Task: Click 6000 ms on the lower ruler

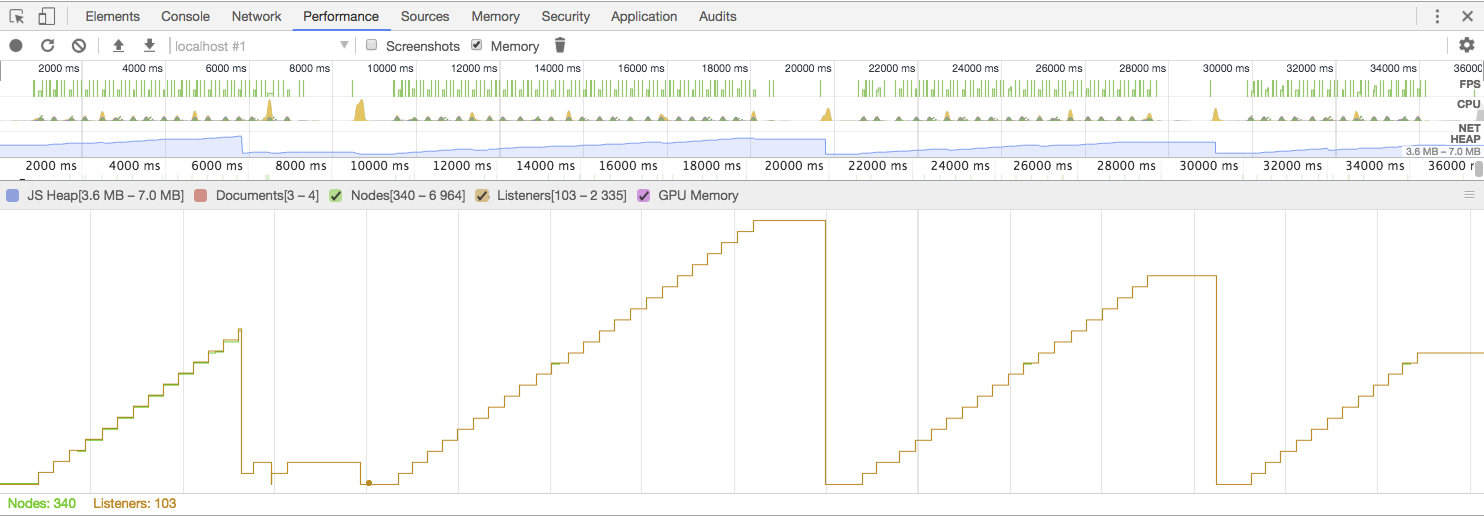Action: click(x=217, y=166)
